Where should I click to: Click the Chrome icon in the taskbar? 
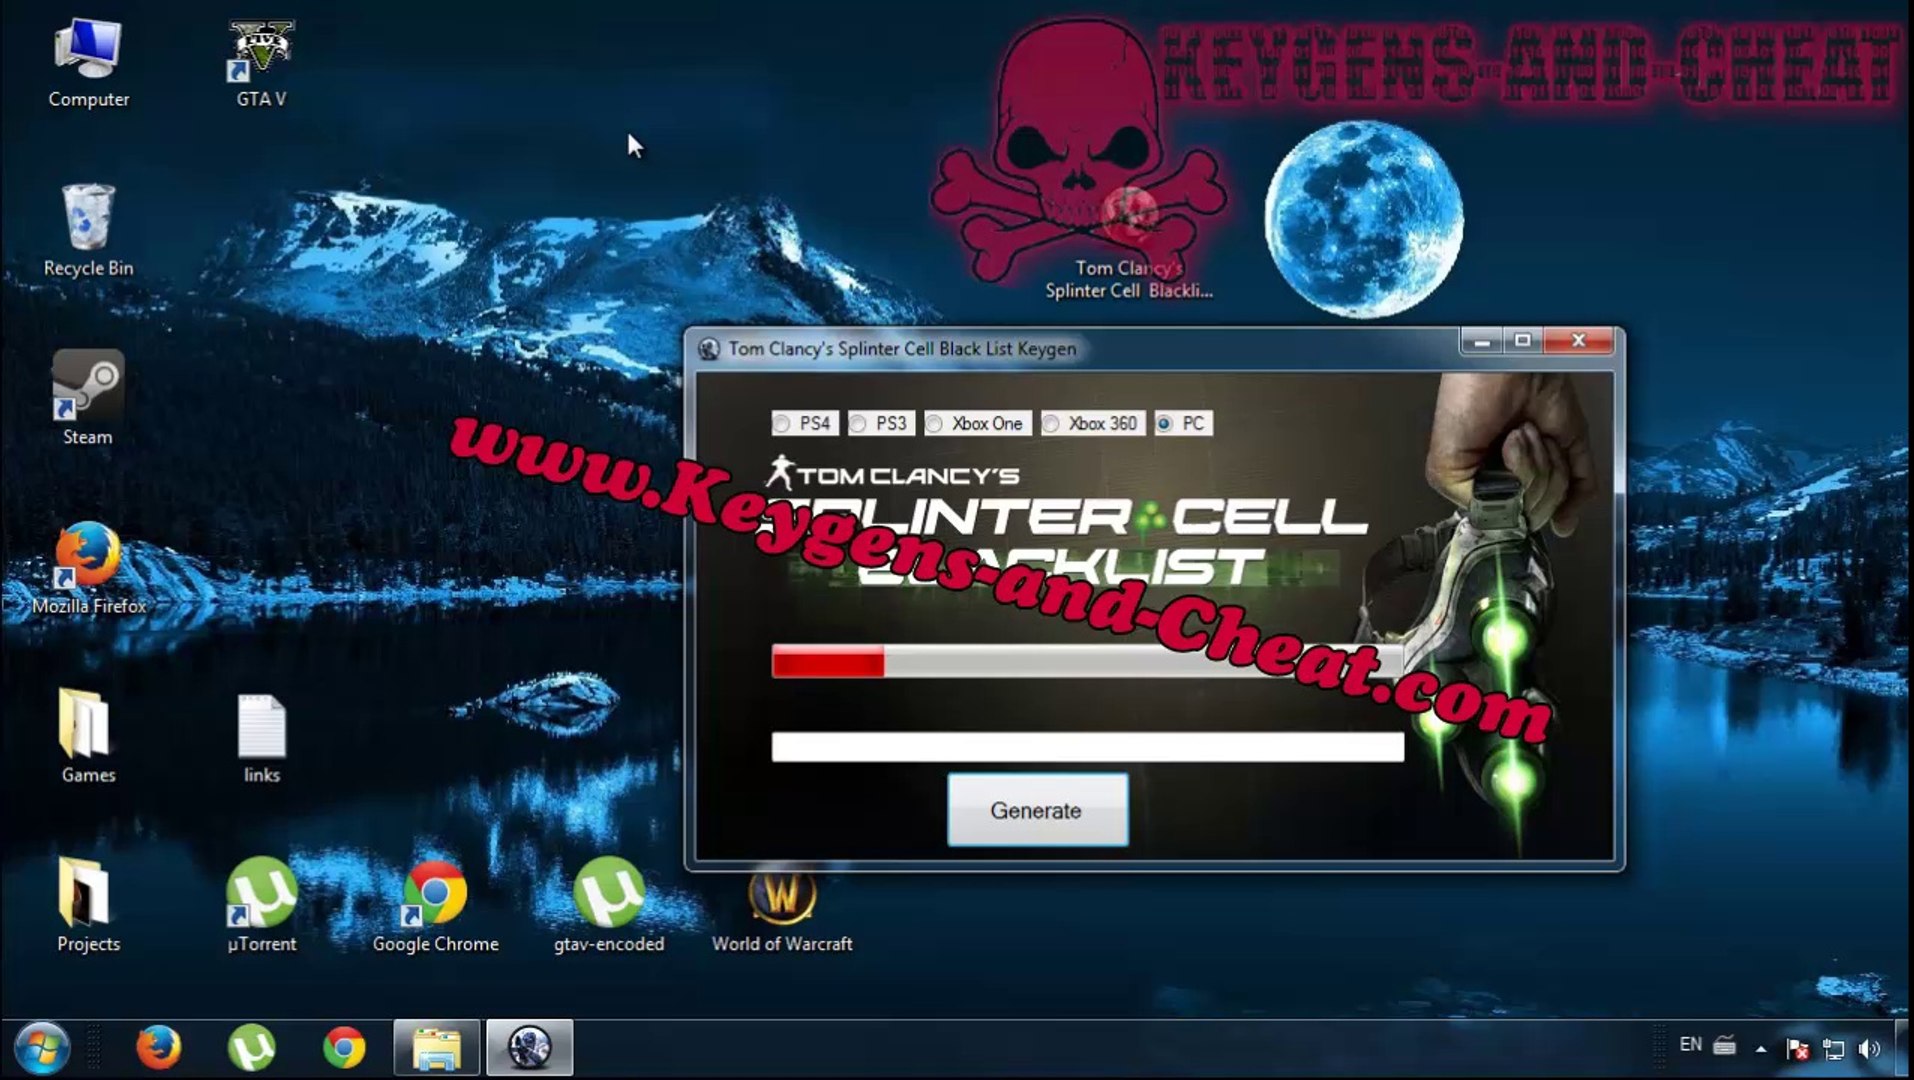coord(344,1048)
